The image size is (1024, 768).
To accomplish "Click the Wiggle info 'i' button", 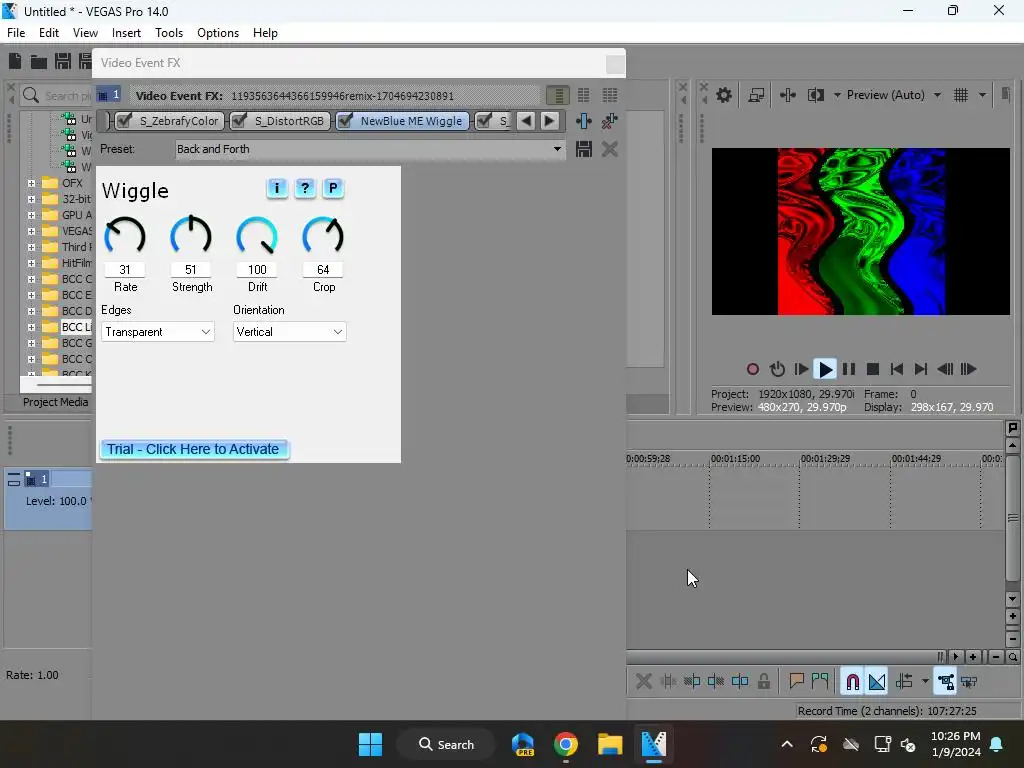I will pos(277,189).
